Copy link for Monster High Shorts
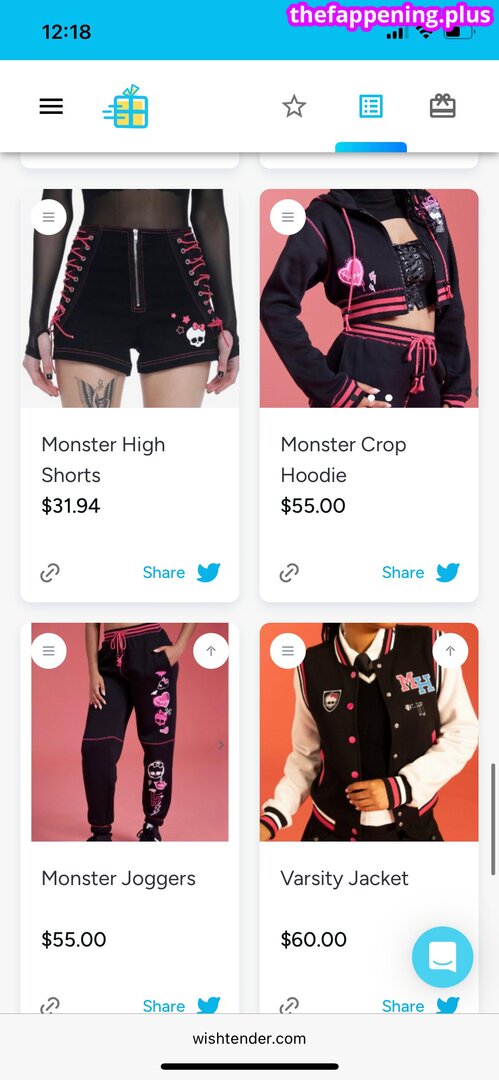Screen dimensions: 499x1080 coord(50,572)
